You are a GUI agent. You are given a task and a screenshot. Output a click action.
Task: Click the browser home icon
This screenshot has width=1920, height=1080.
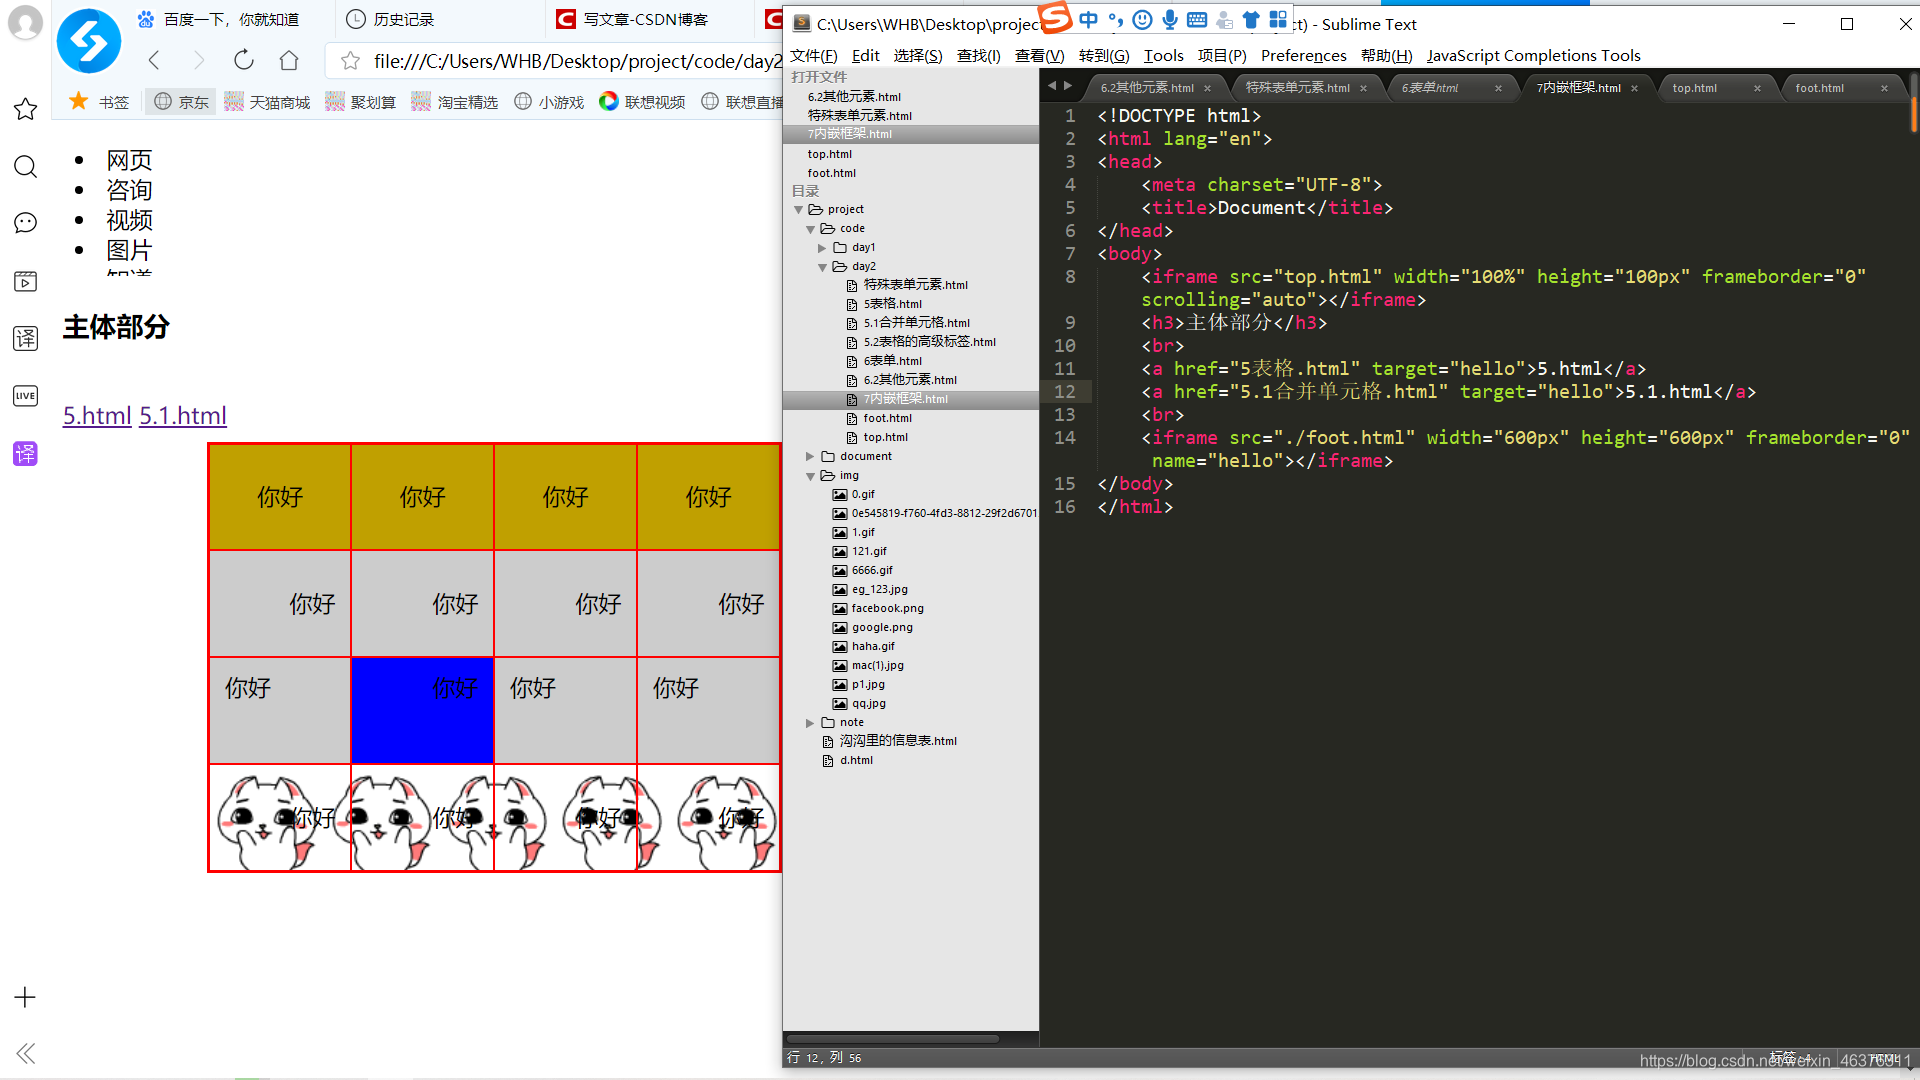tap(289, 60)
